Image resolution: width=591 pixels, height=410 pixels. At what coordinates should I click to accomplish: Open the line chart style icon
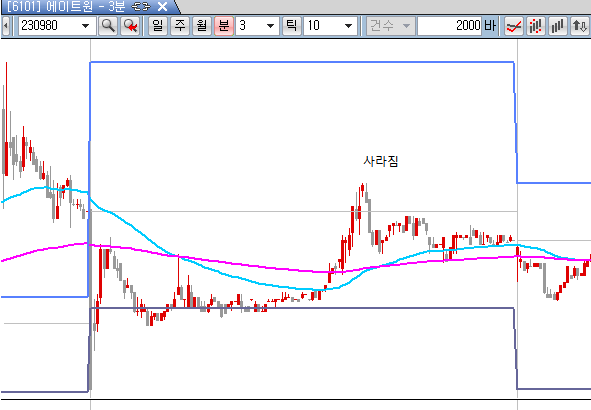pos(514,26)
